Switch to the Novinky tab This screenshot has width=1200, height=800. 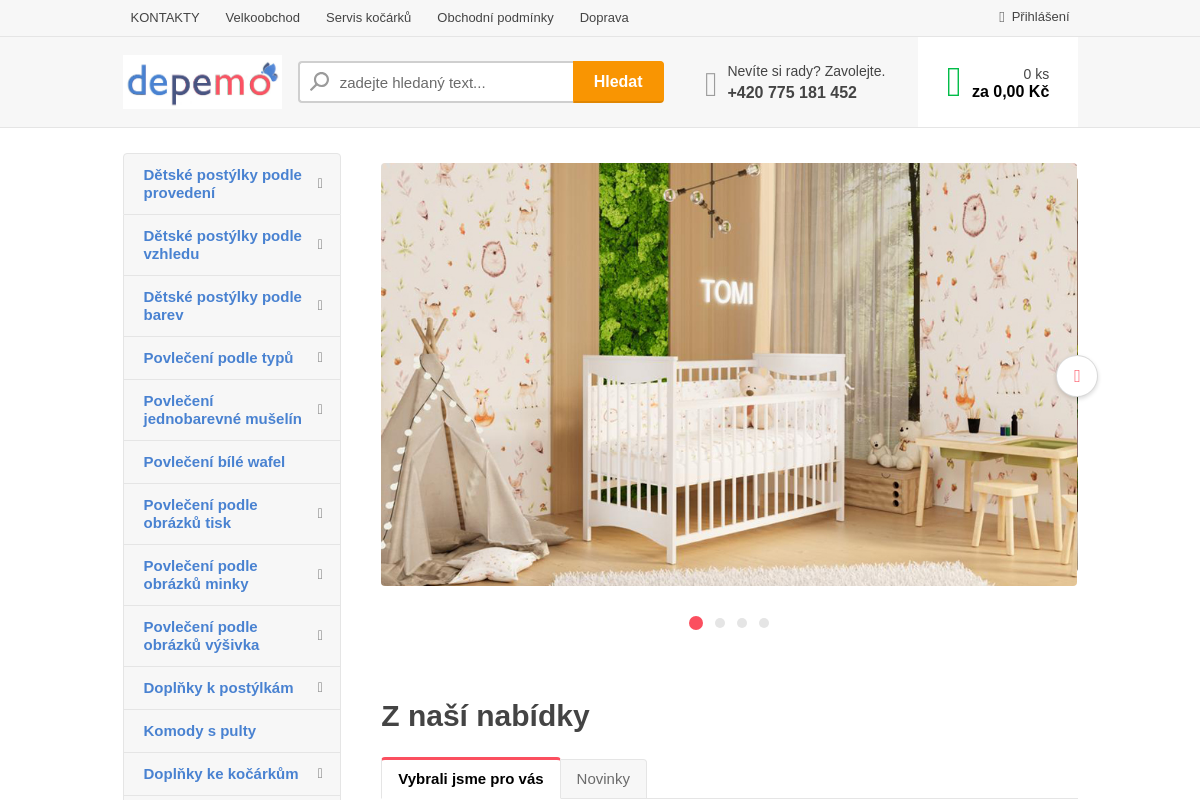(x=603, y=779)
